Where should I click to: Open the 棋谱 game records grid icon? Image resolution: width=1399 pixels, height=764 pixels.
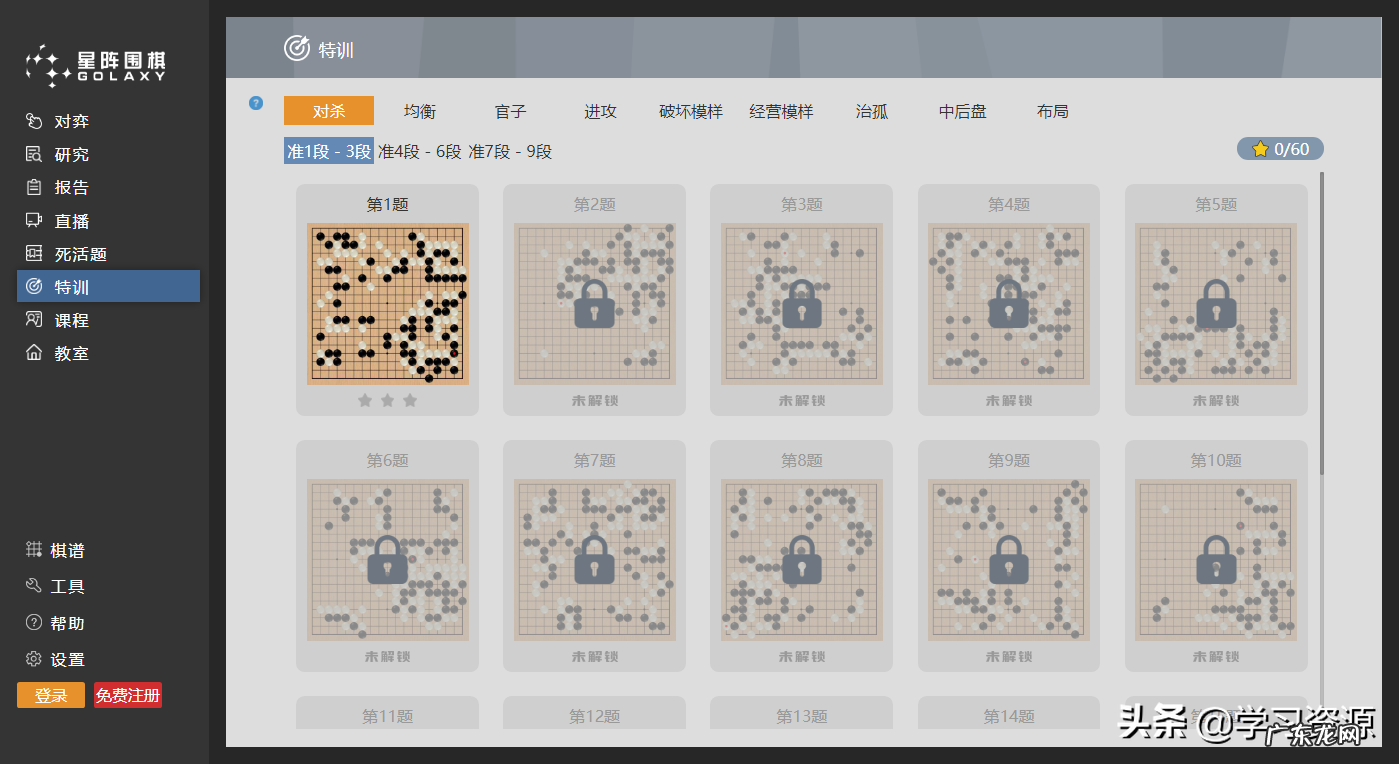click(33, 550)
